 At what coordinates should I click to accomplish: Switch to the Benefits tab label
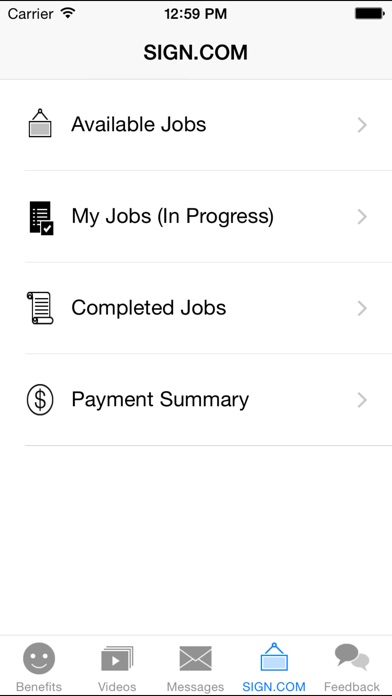(x=39, y=687)
